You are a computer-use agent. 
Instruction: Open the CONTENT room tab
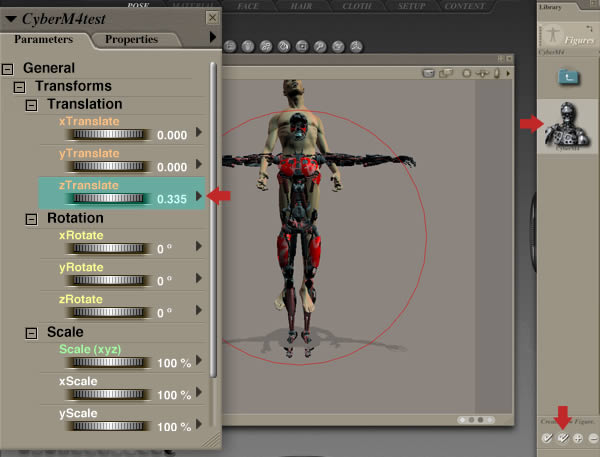[x=465, y=6]
